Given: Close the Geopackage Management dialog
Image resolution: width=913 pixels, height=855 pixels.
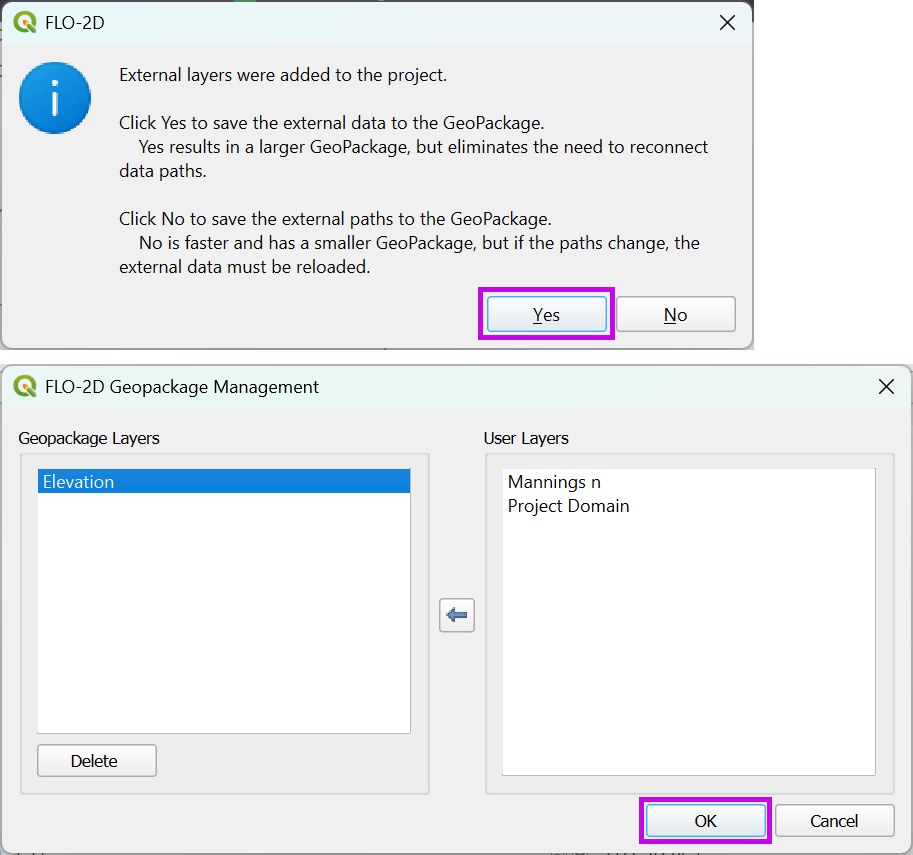Looking at the screenshot, I should (x=885, y=387).
